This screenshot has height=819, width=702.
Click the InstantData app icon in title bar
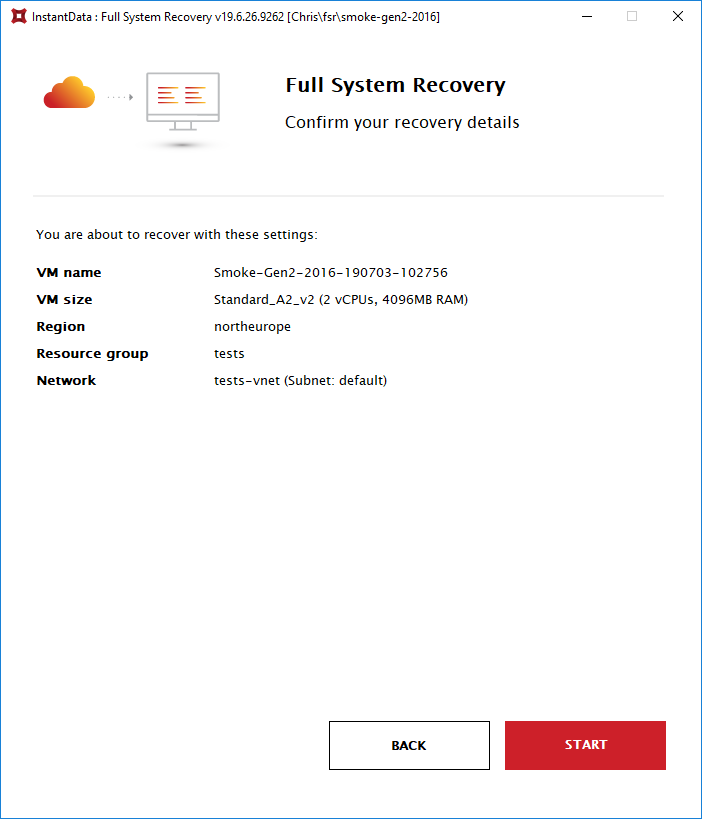[x=19, y=16]
